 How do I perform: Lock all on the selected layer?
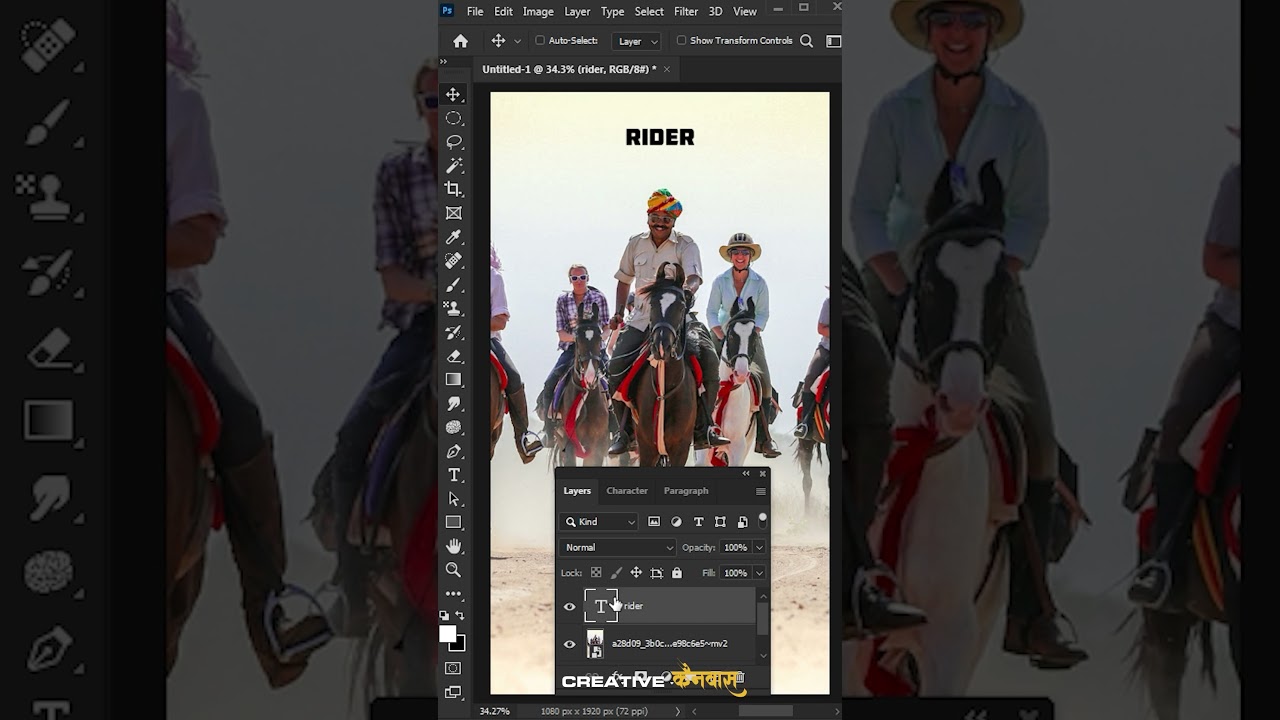click(677, 573)
